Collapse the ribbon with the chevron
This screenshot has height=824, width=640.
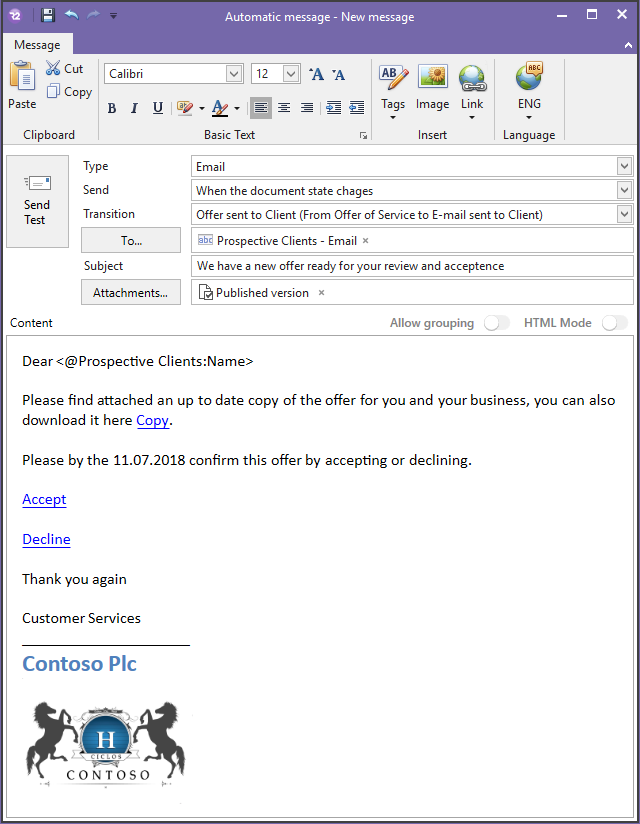tap(628, 46)
